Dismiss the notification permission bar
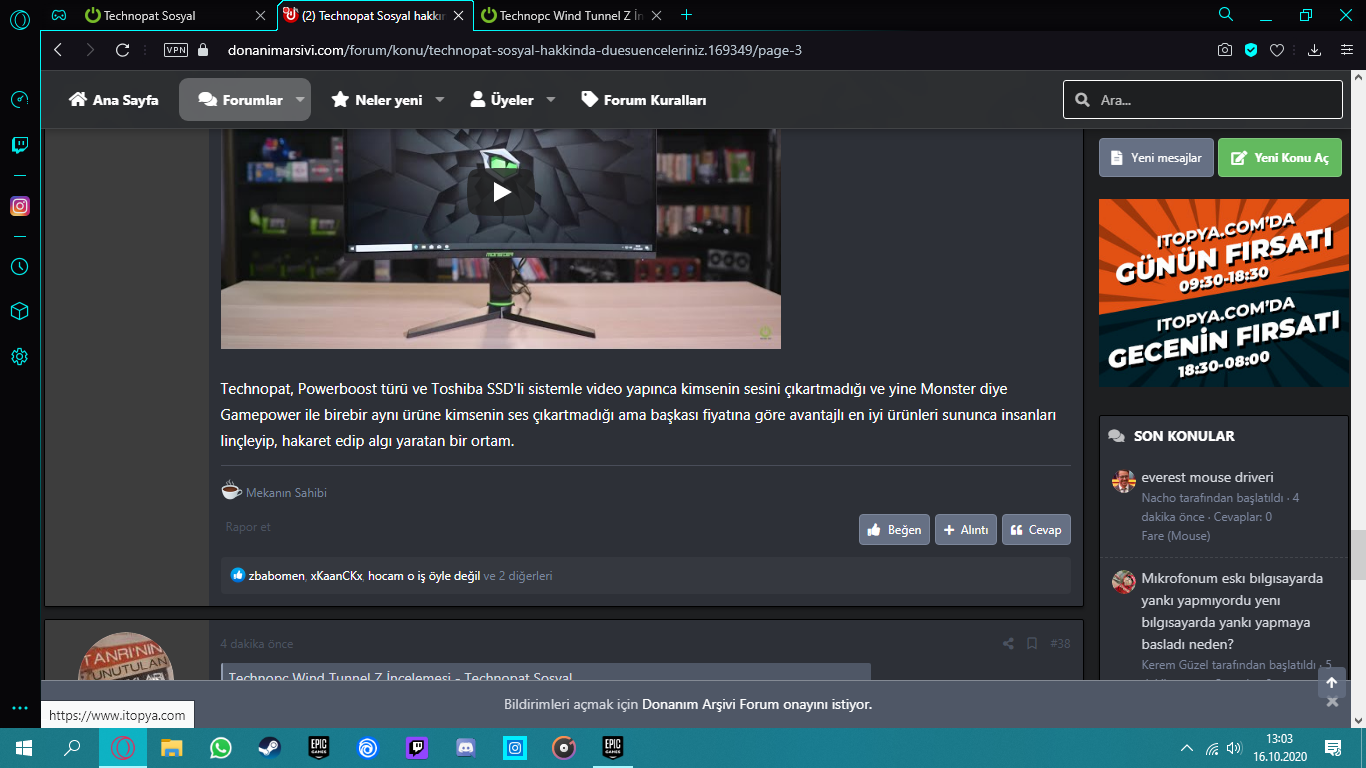This screenshot has height=768, width=1366. pos(1332,702)
